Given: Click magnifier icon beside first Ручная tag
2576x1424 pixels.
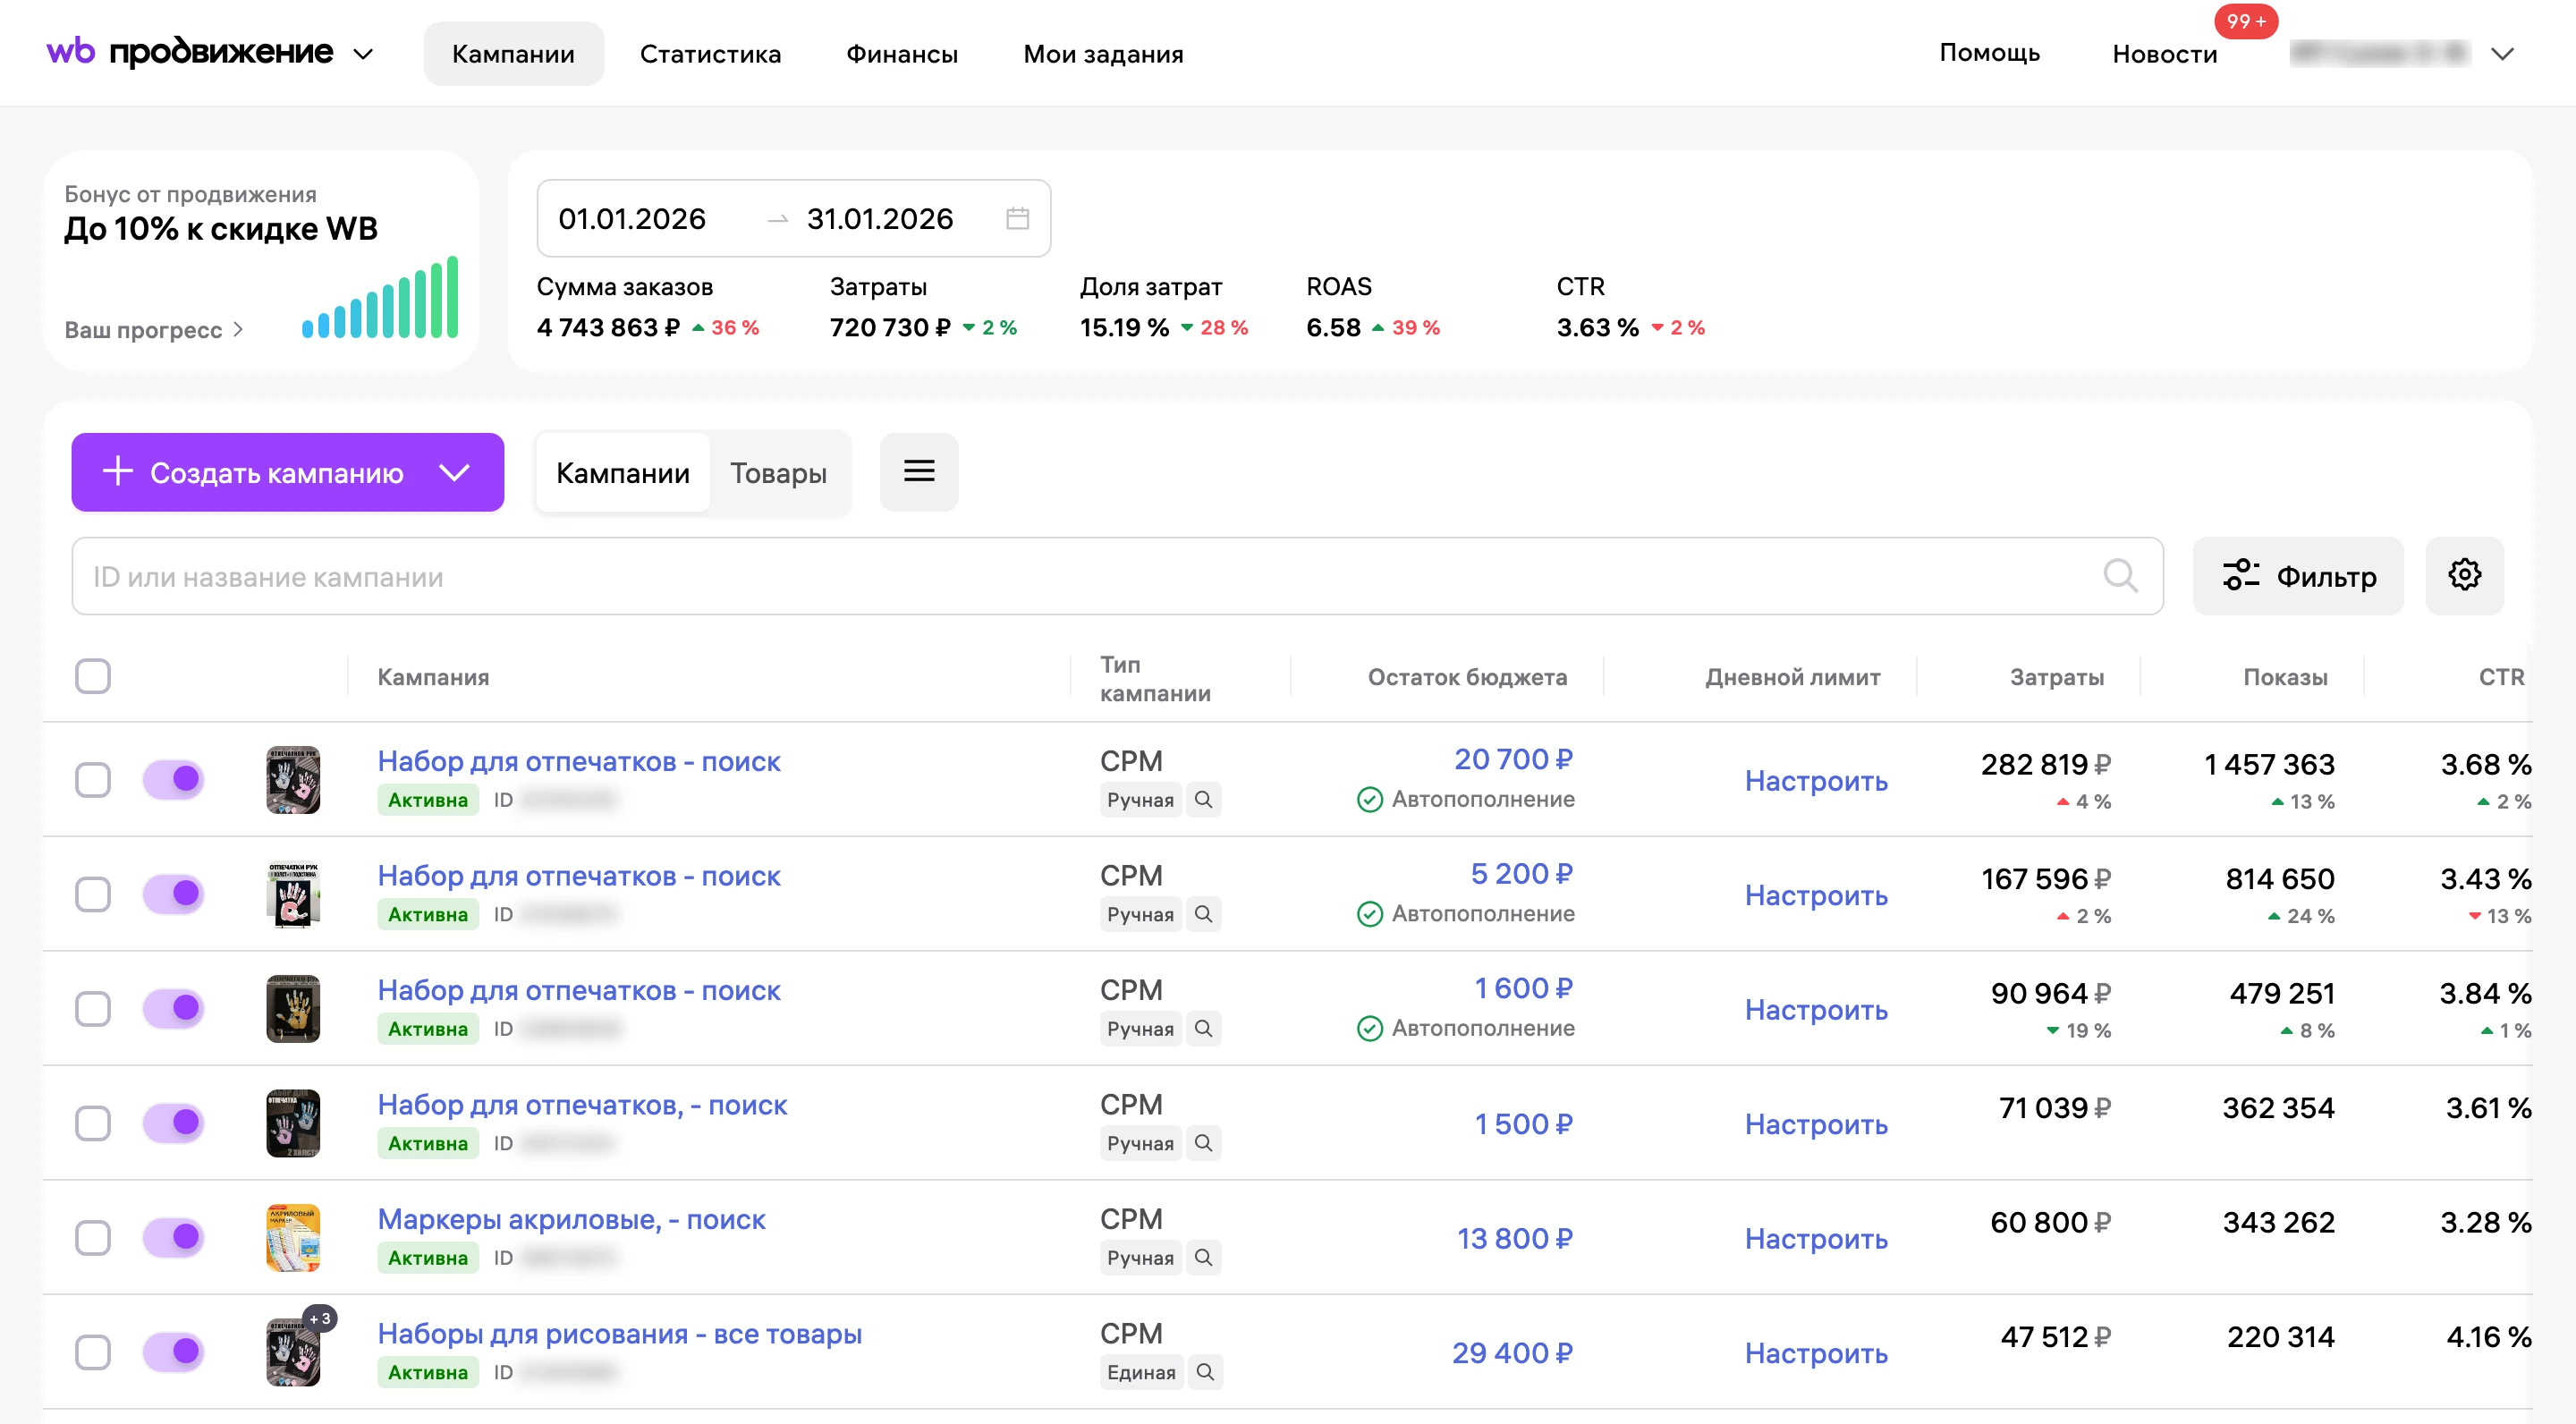Looking at the screenshot, I should 1204,800.
